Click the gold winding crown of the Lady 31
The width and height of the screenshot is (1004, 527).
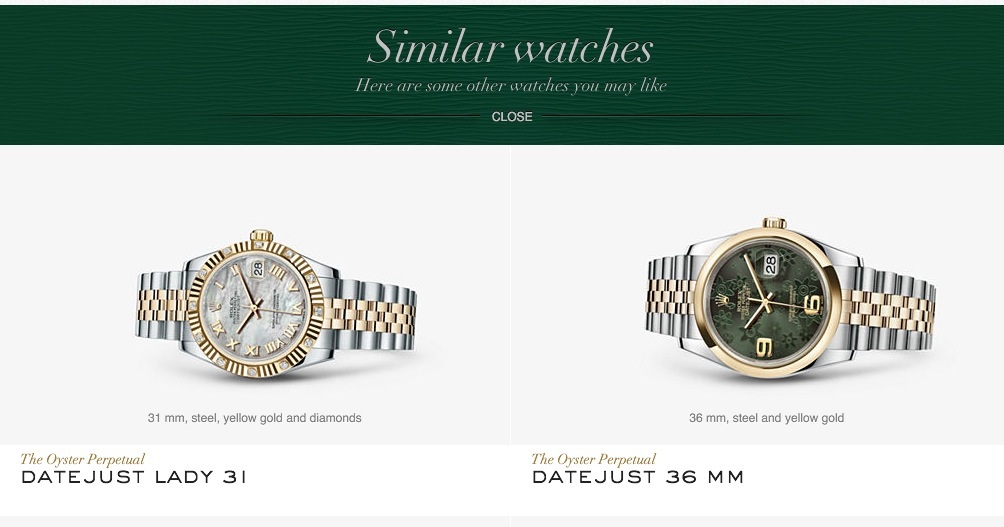(x=261, y=235)
